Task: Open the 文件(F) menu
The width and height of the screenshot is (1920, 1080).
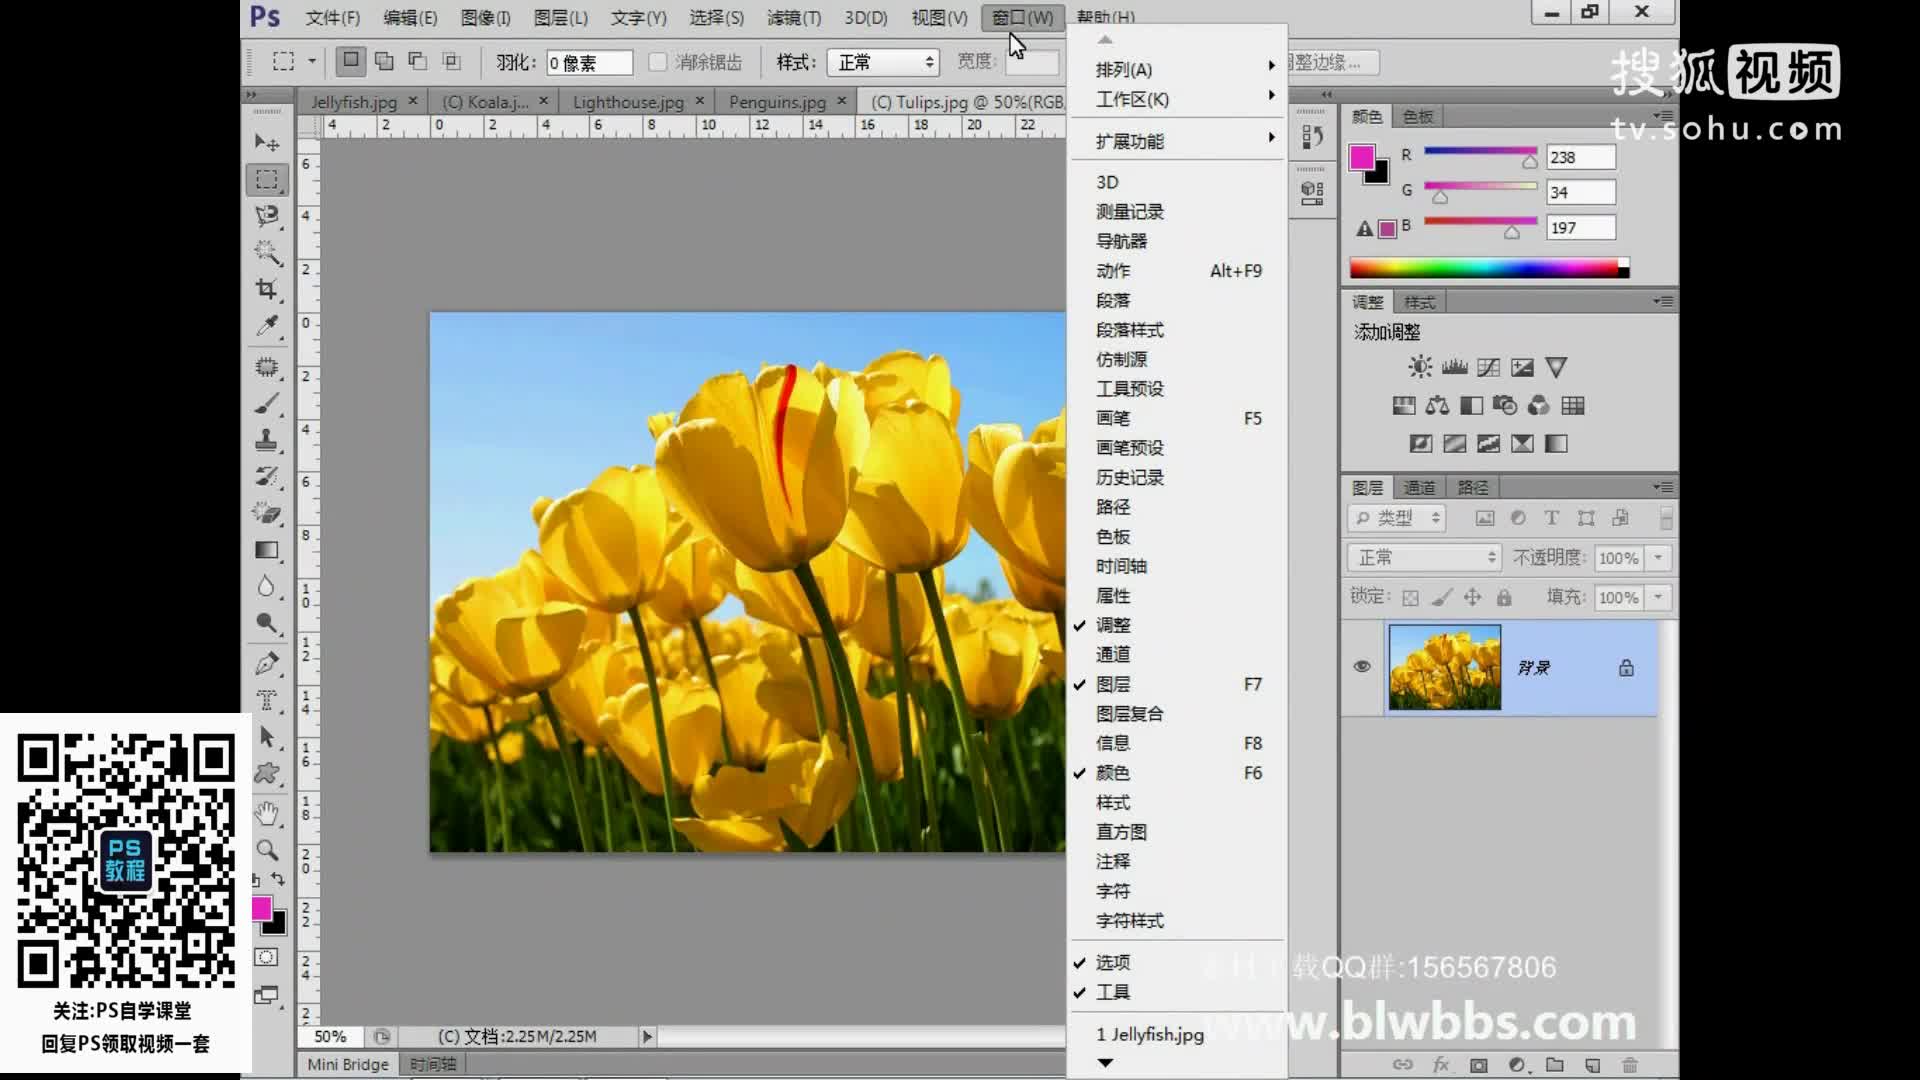Action: pos(332,17)
